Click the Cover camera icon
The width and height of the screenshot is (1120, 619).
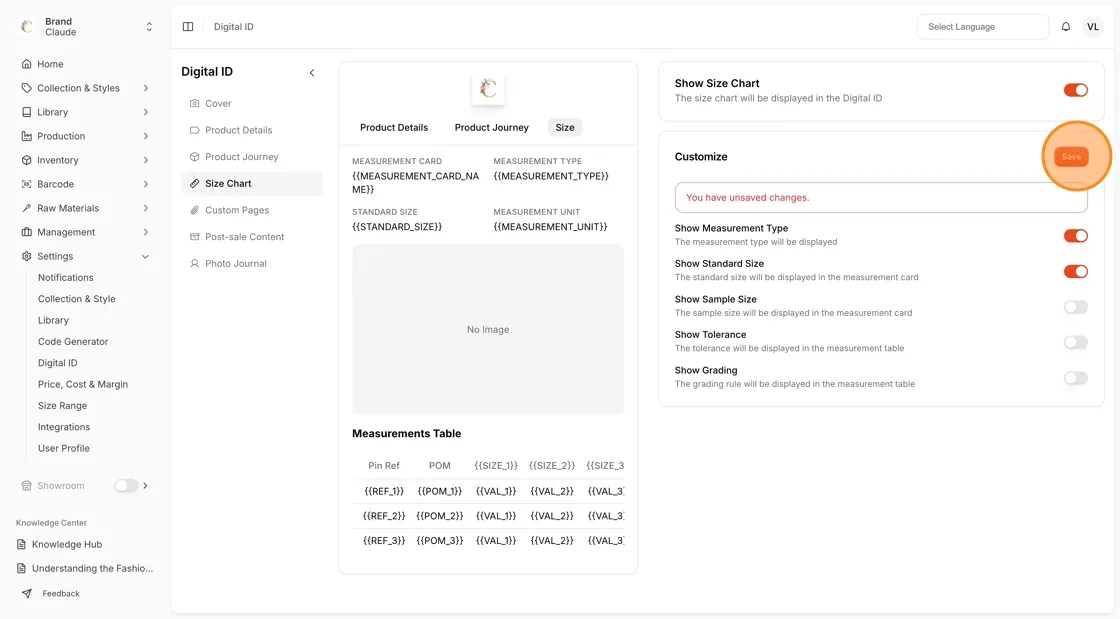click(x=194, y=104)
